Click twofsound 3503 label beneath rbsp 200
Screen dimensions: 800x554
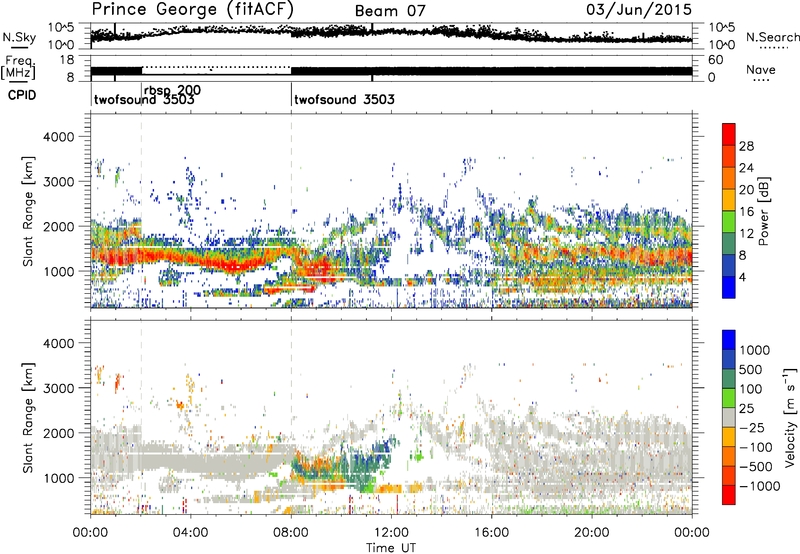point(144,99)
